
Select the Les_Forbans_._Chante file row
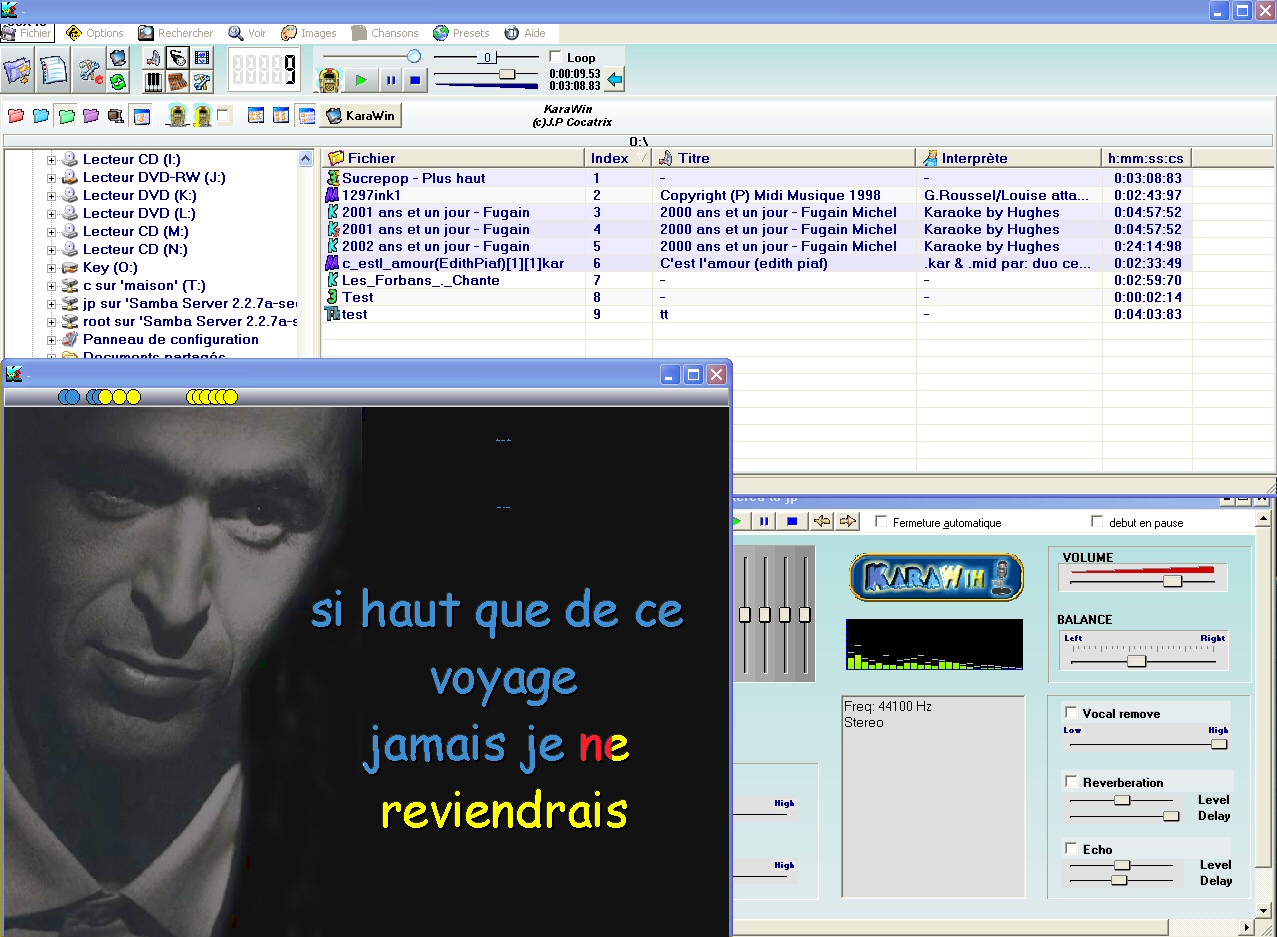coord(420,281)
